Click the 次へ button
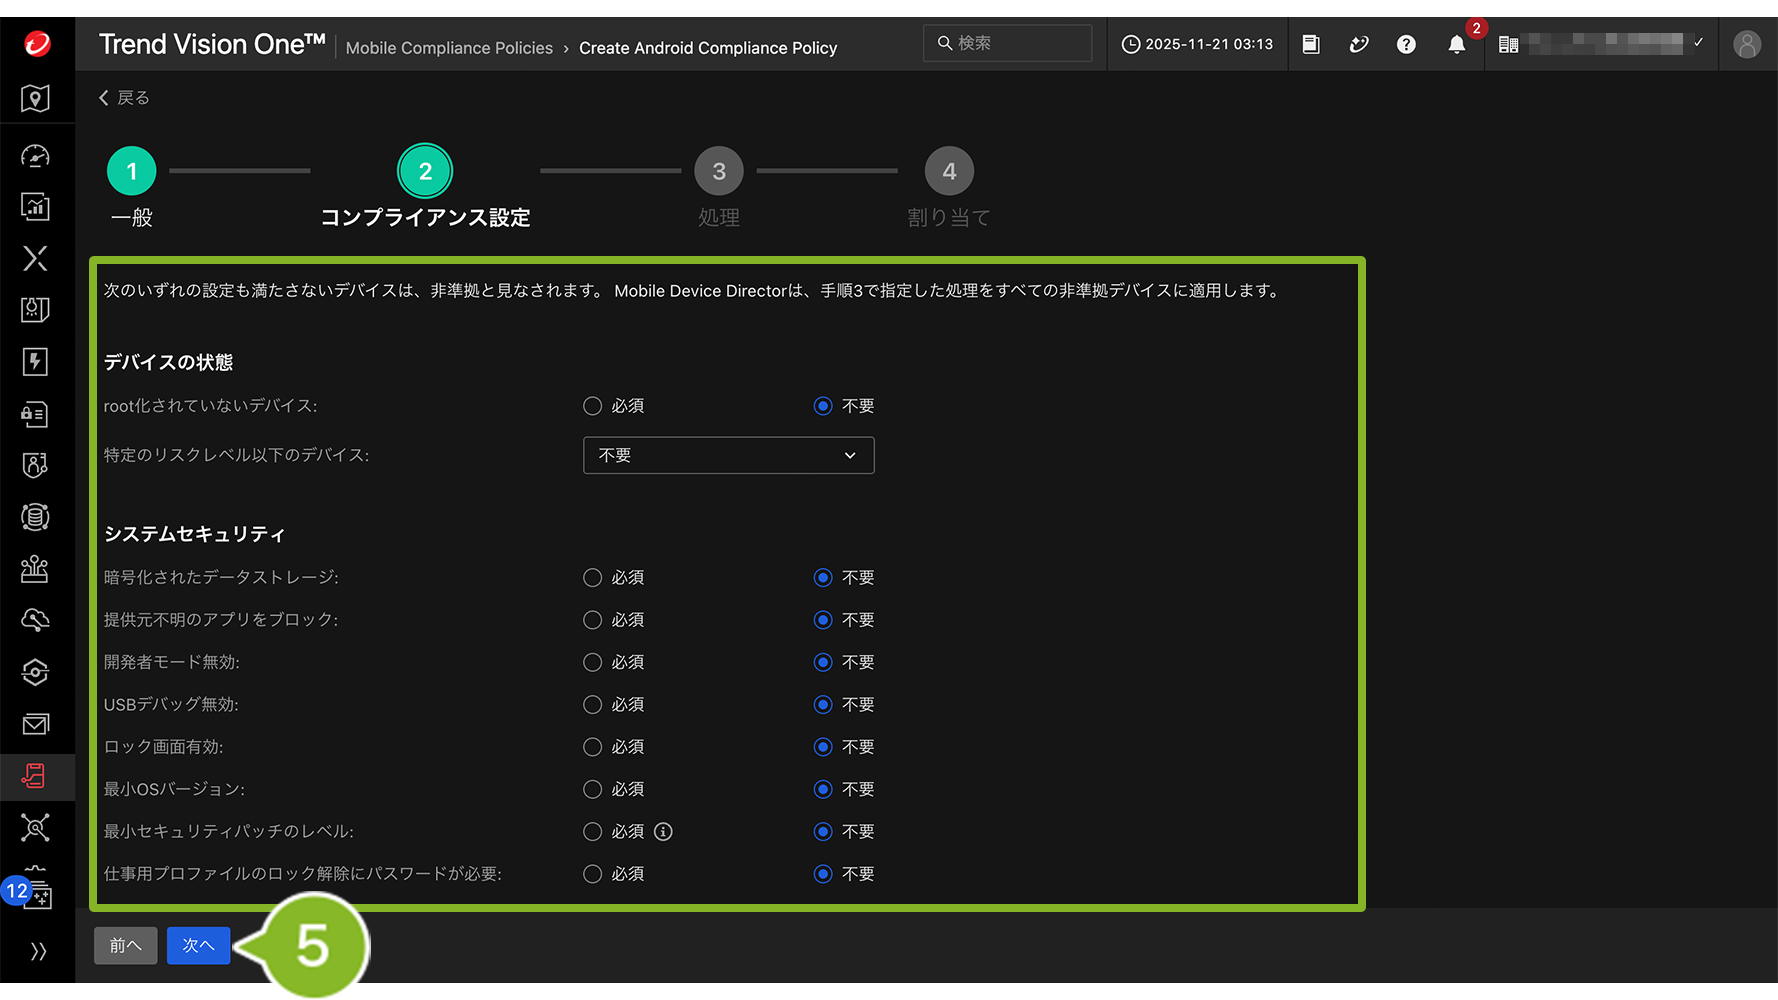The width and height of the screenshot is (1778, 1000). point(198,945)
